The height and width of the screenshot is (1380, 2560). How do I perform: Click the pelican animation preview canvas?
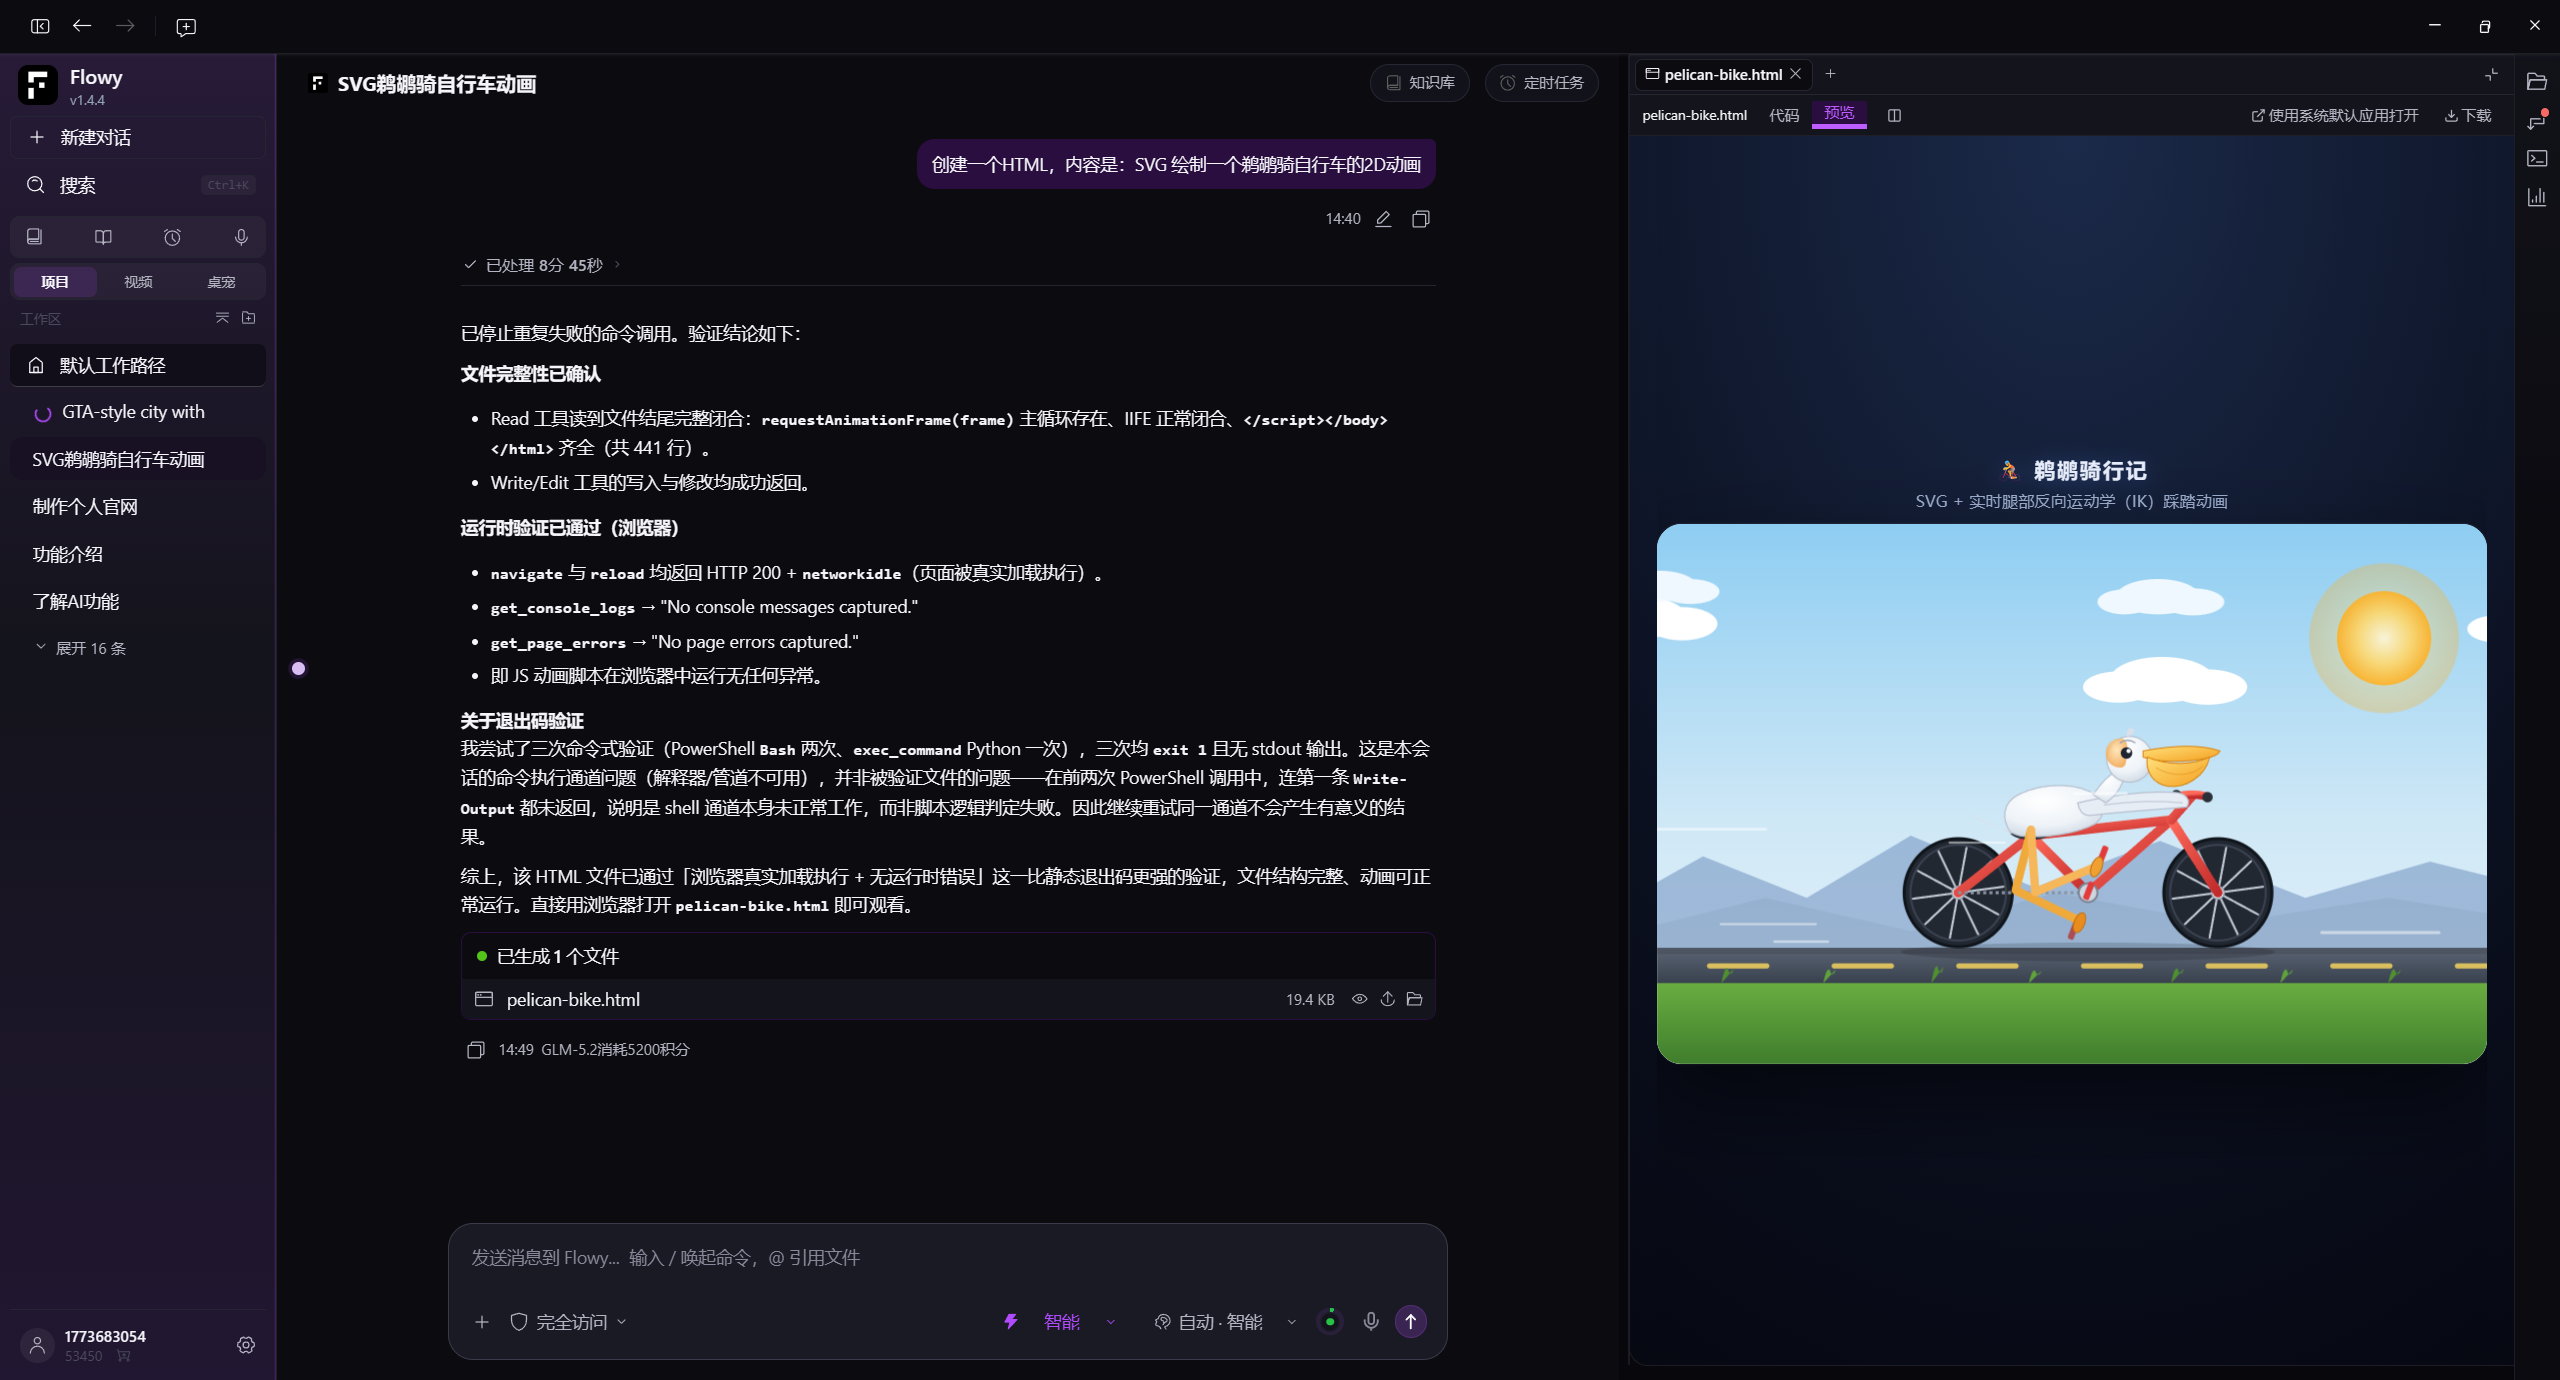pos(2071,794)
